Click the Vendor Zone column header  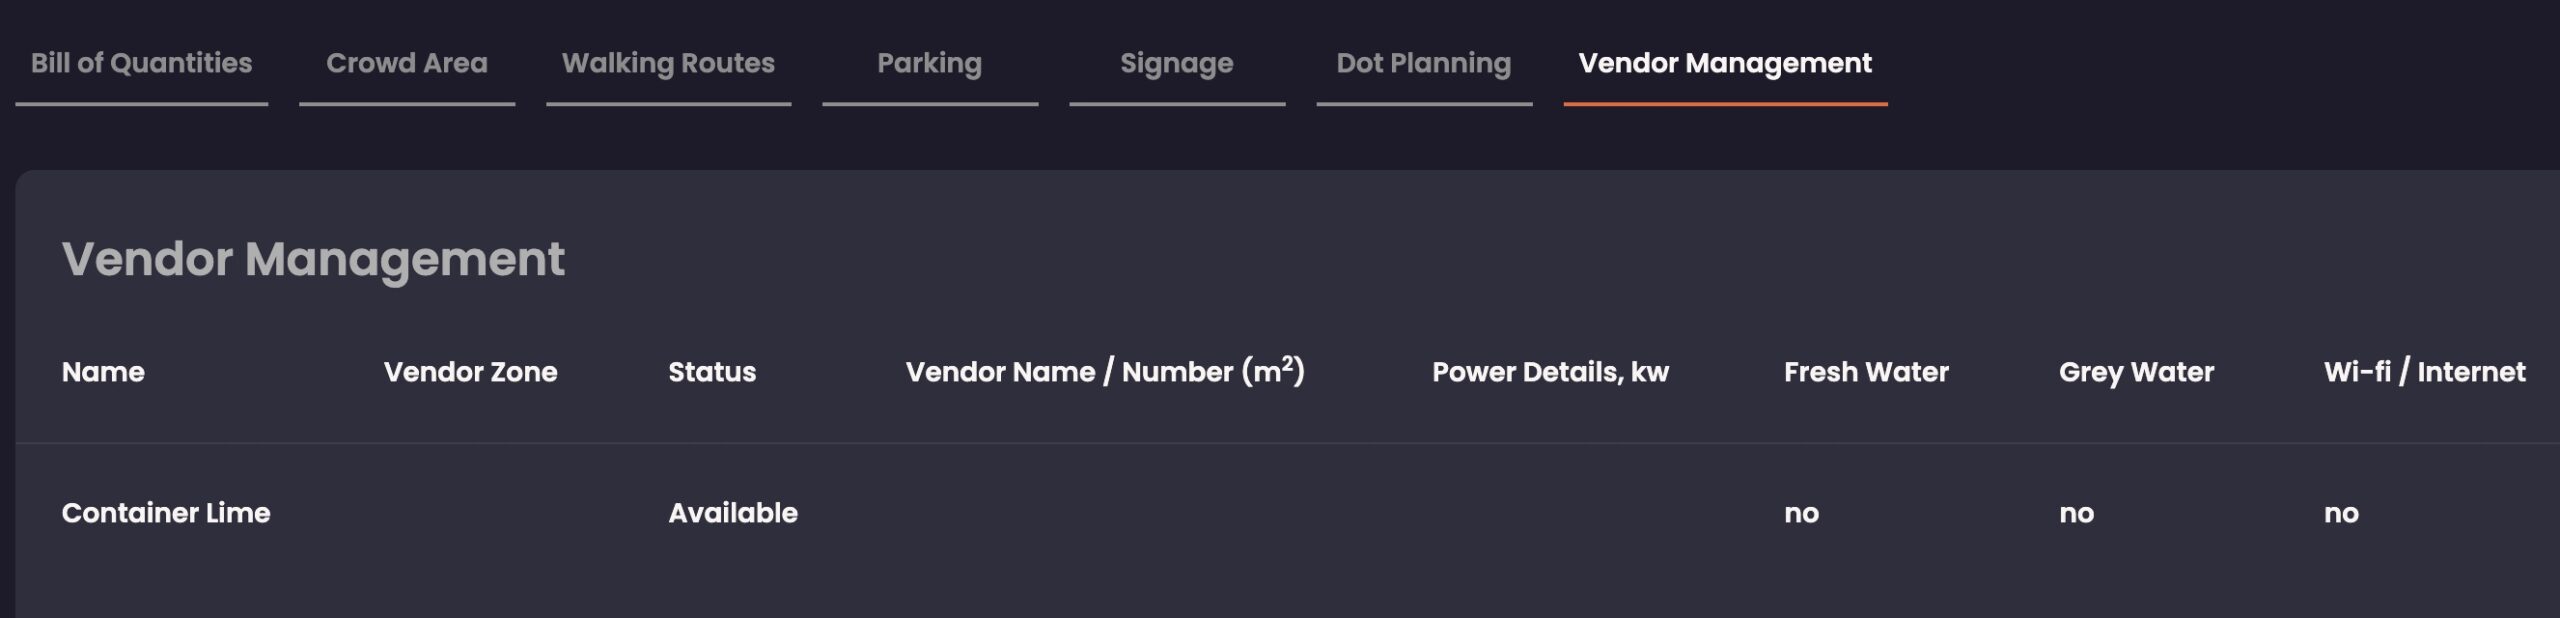(471, 372)
